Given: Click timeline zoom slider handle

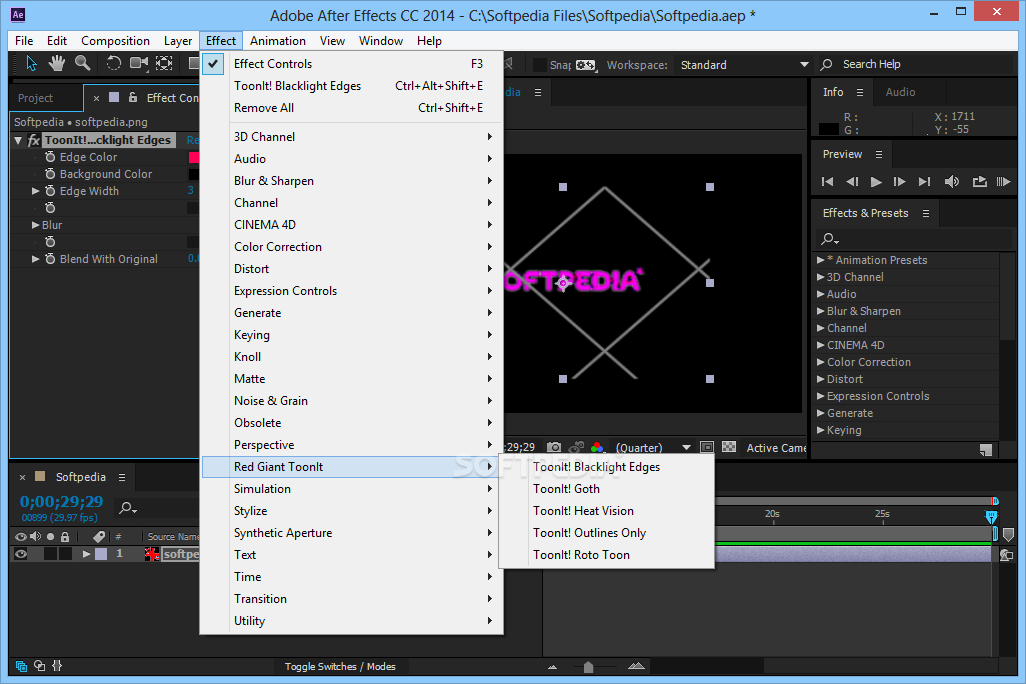Looking at the screenshot, I should pyautogui.click(x=588, y=667).
